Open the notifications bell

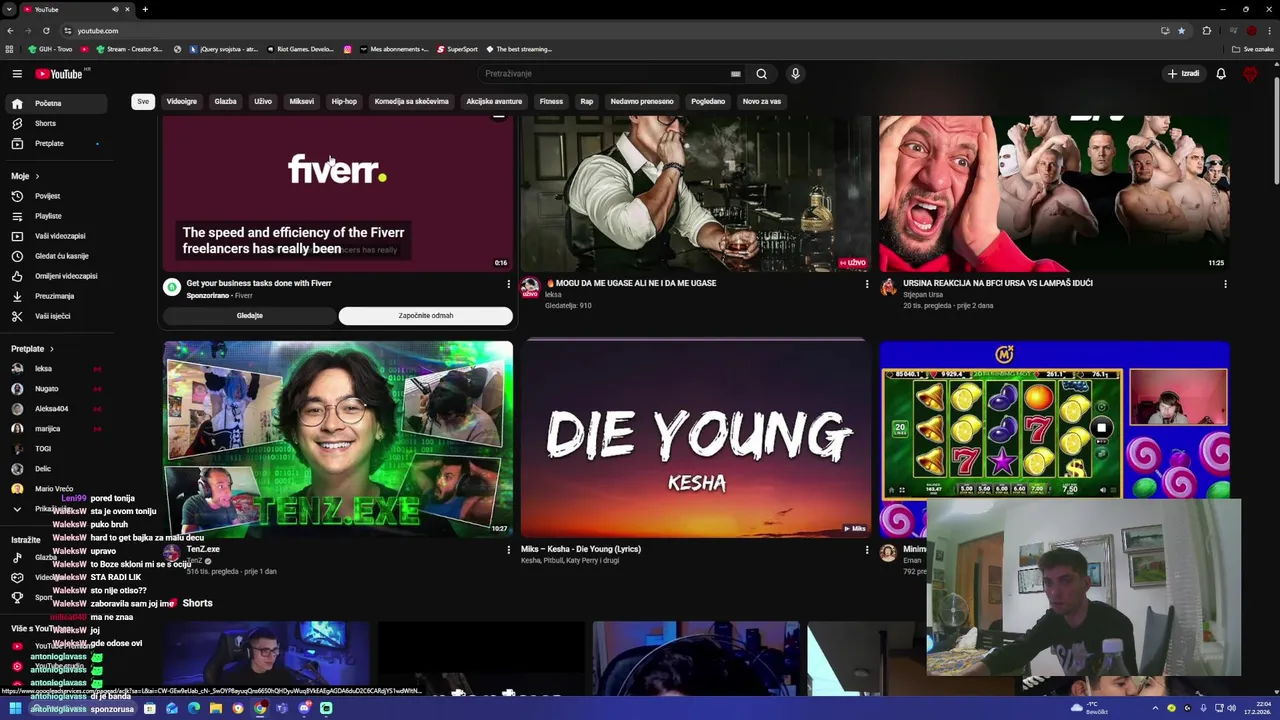pyautogui.click(x=1221, y=73)
